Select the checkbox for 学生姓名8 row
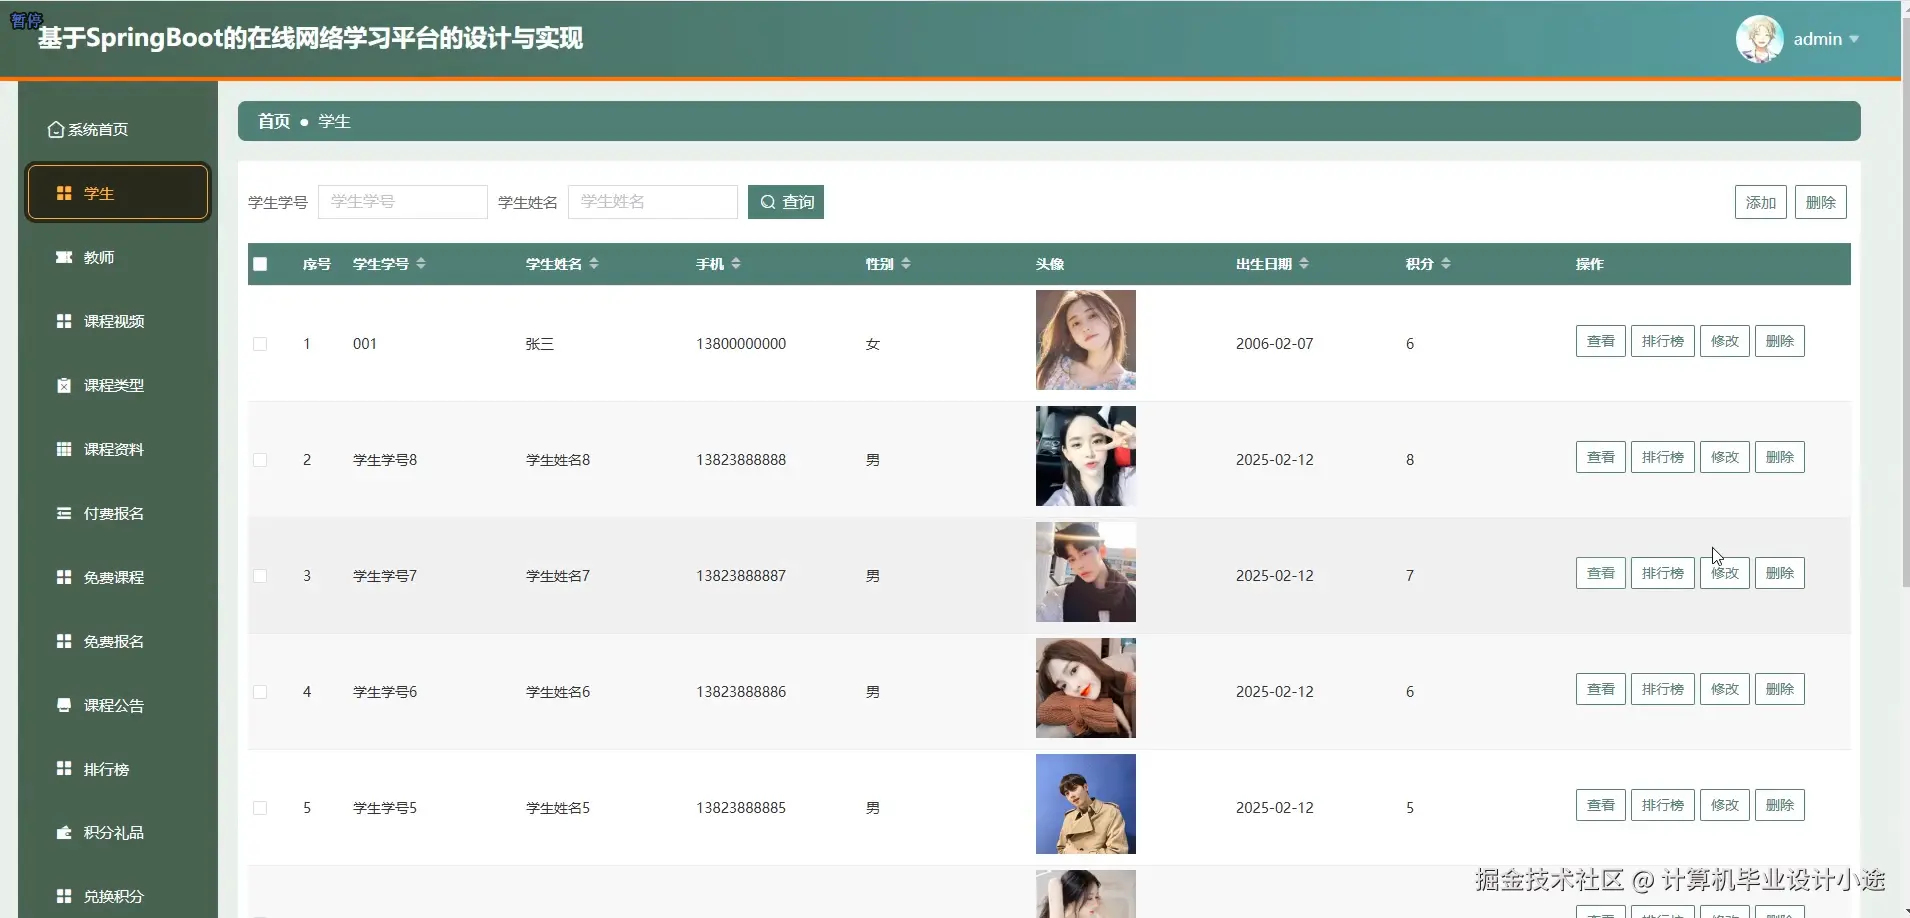 tap(260, 460)
